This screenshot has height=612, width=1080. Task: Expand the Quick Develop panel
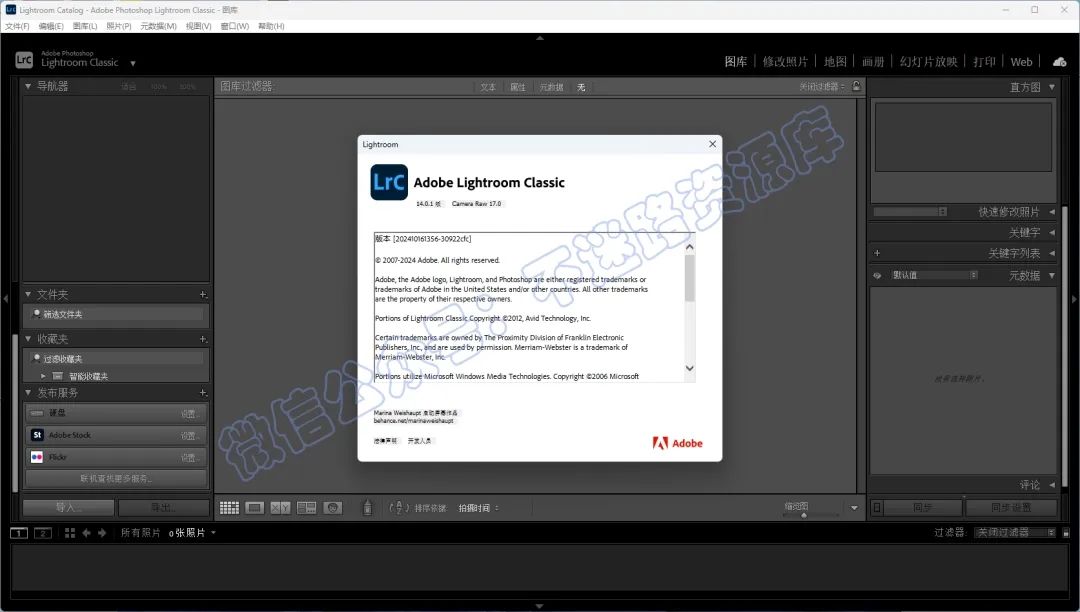tap(1052, 212)
